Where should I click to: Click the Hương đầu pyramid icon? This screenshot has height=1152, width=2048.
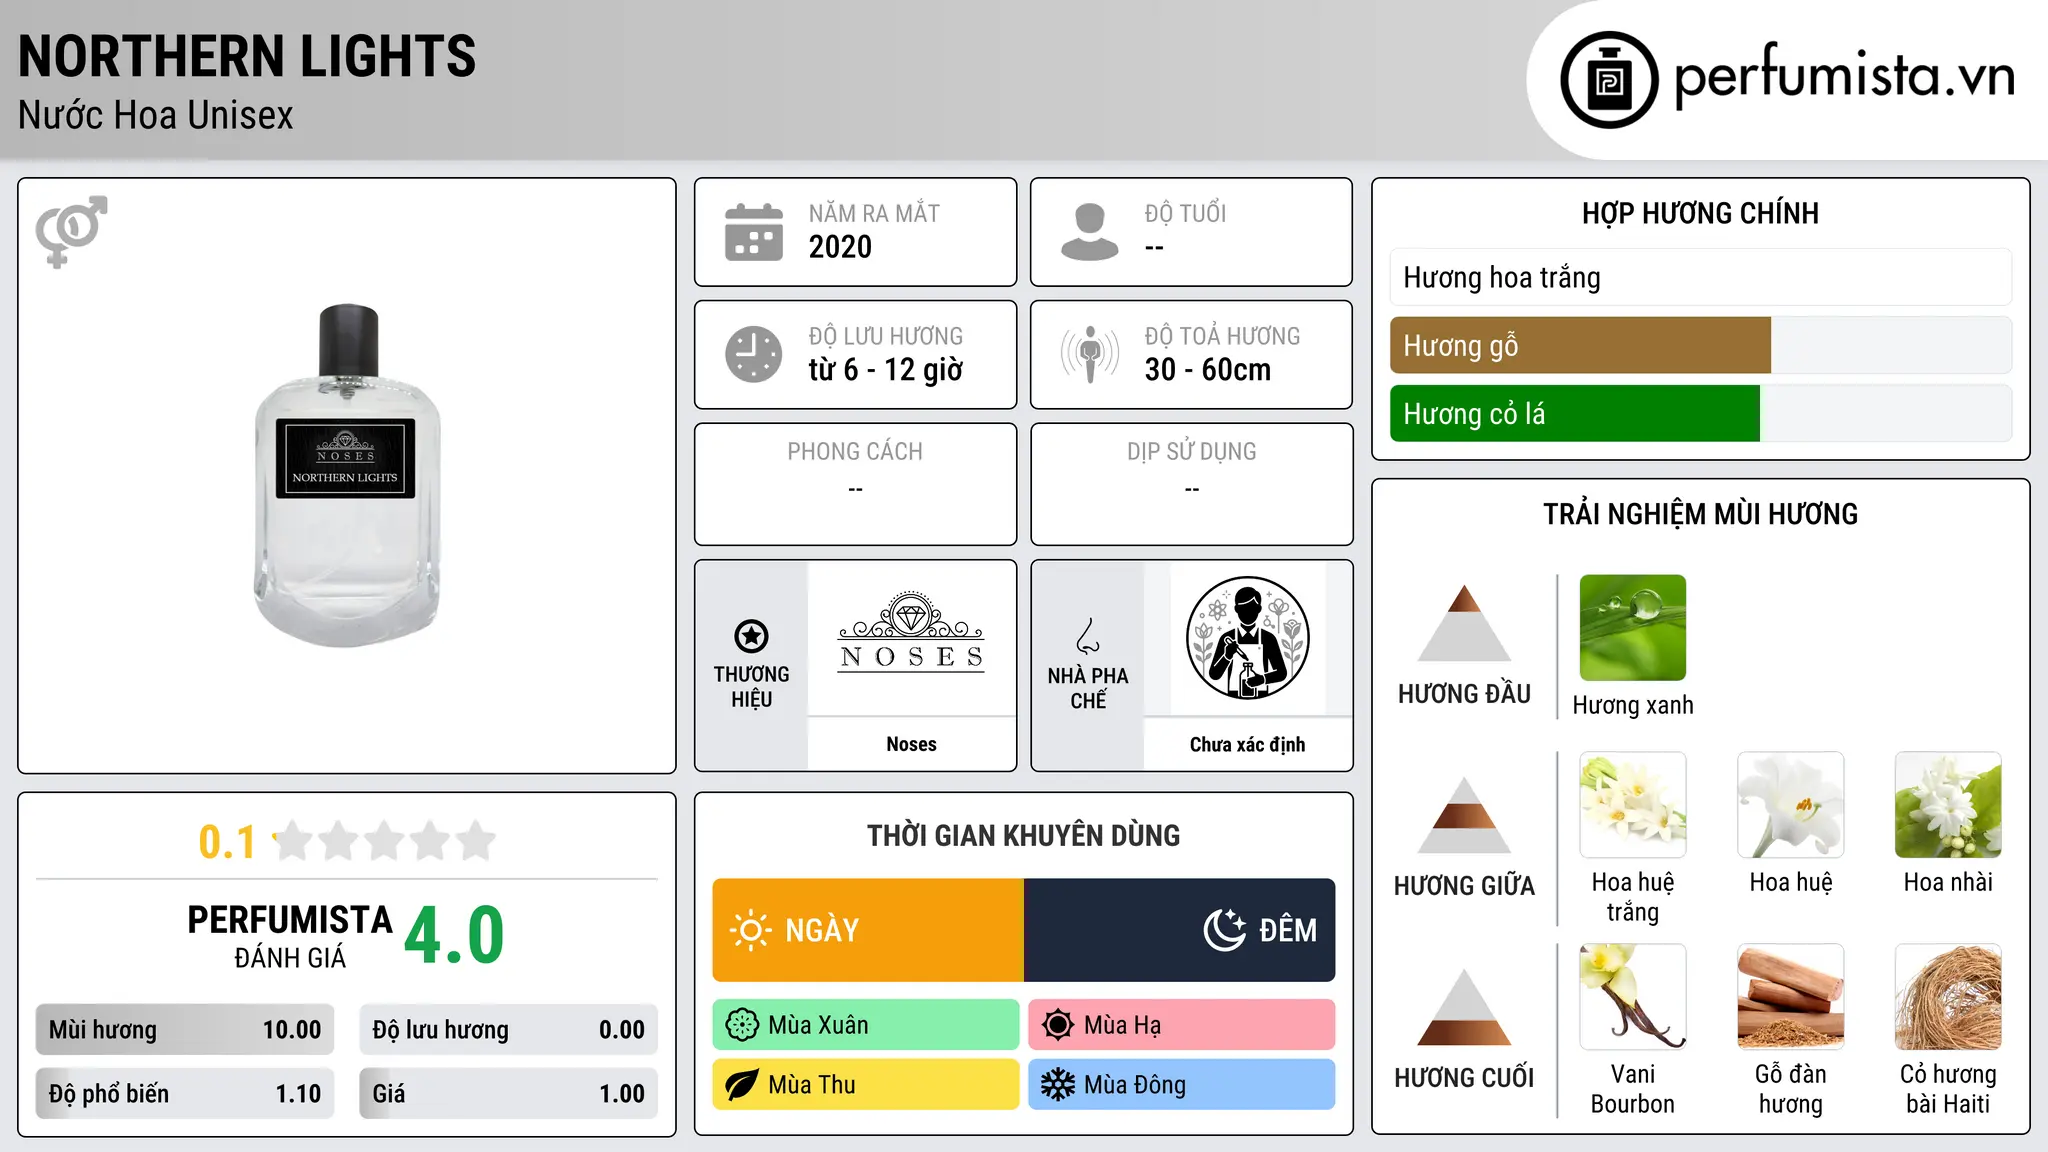[x=1464, y=623]
